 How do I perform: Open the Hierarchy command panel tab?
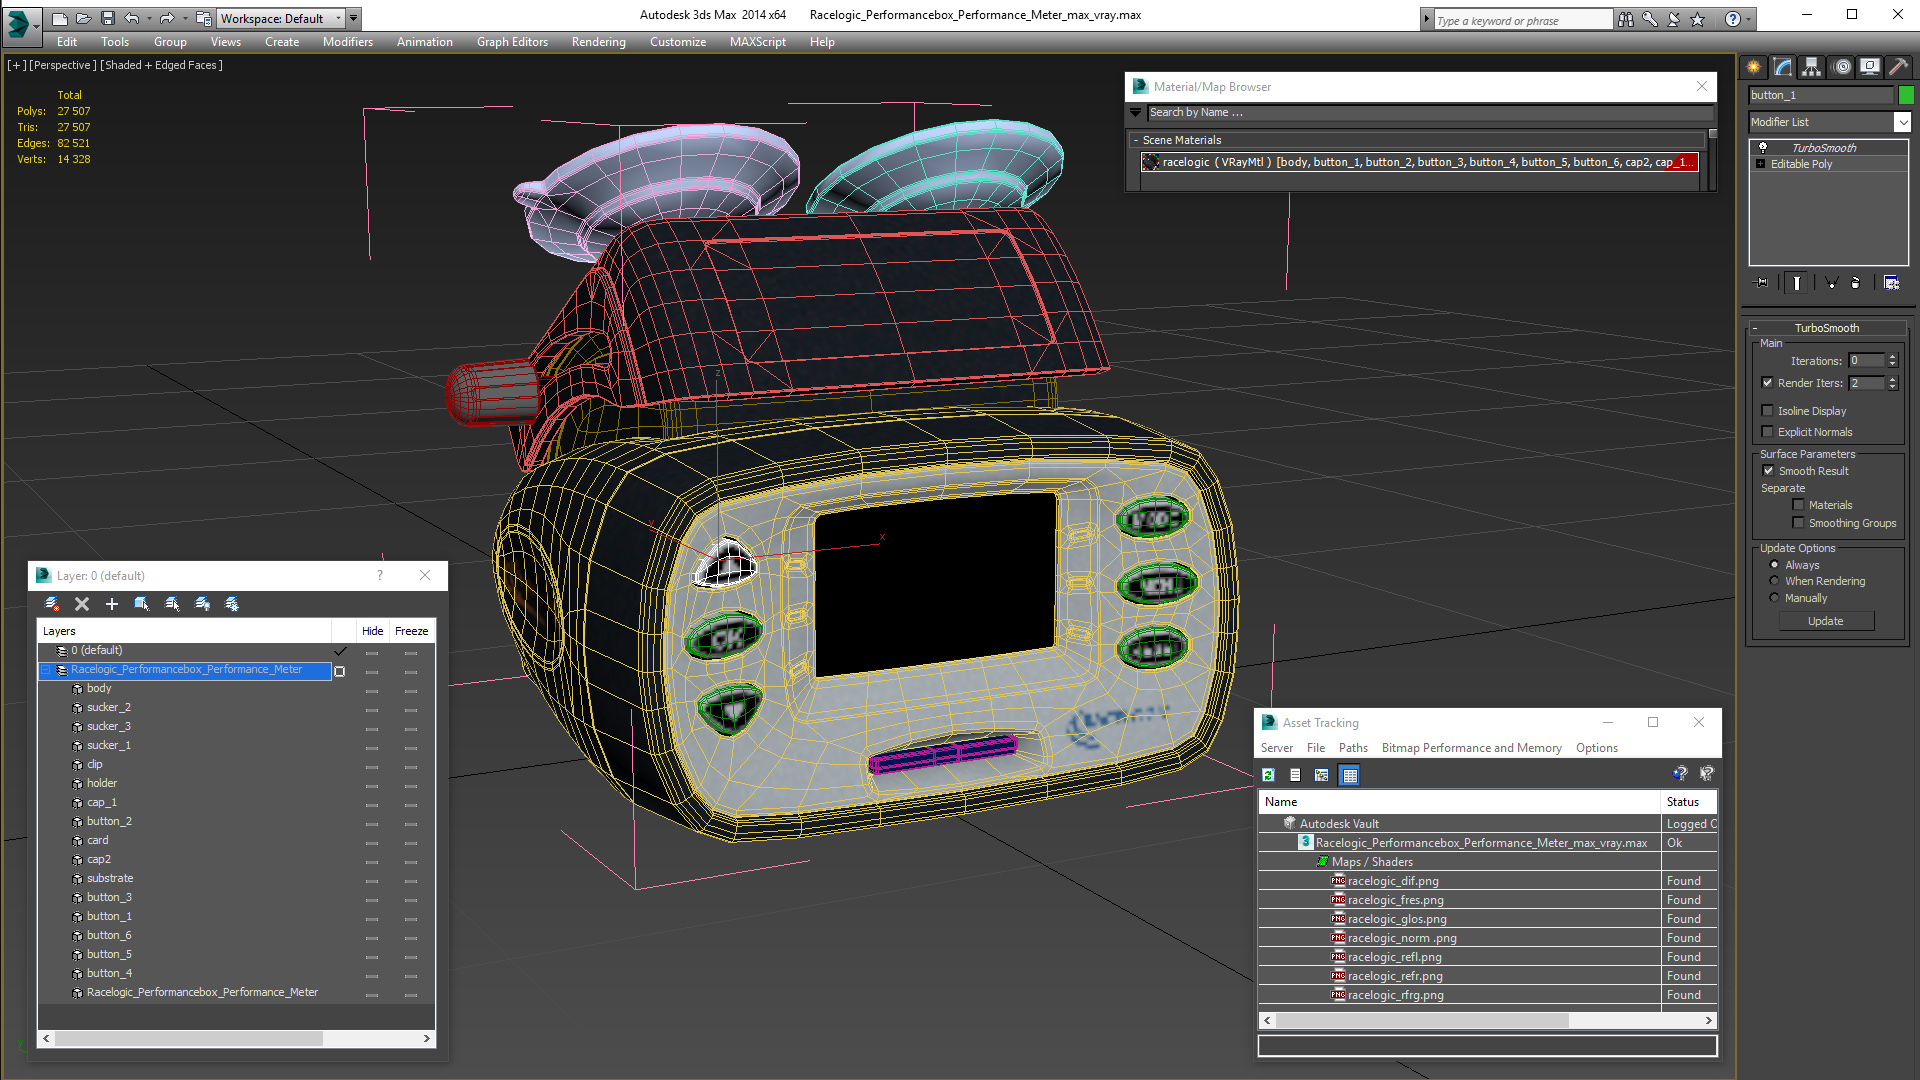pyautogui.click(x=1812, y=67)
